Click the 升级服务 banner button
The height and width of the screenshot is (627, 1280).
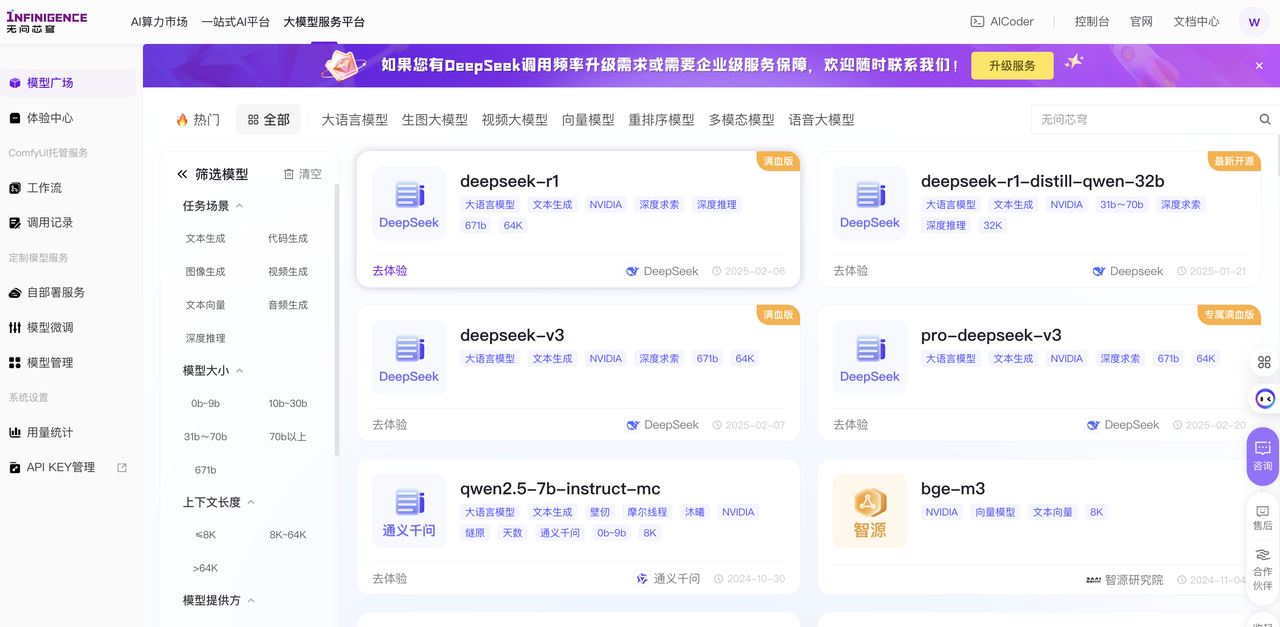pos(1012,66)
